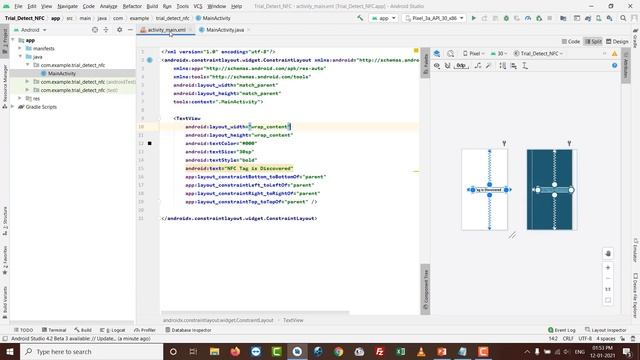Toggle autoconnect magnet icon
The width and height of the screenshot is (640, 360).
447,66
